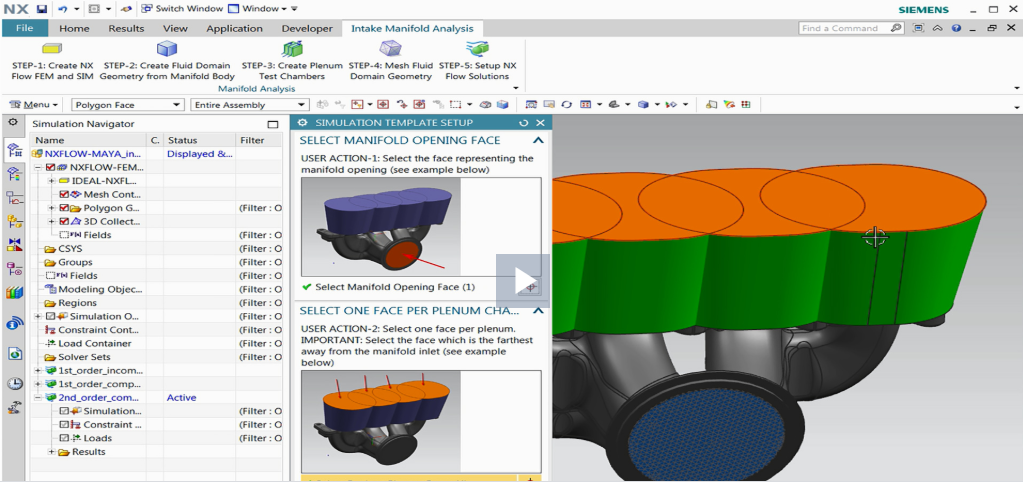1023x482 pixels.
Task: Toggle 3D Collect... checkbox
Action: point(64,222)
